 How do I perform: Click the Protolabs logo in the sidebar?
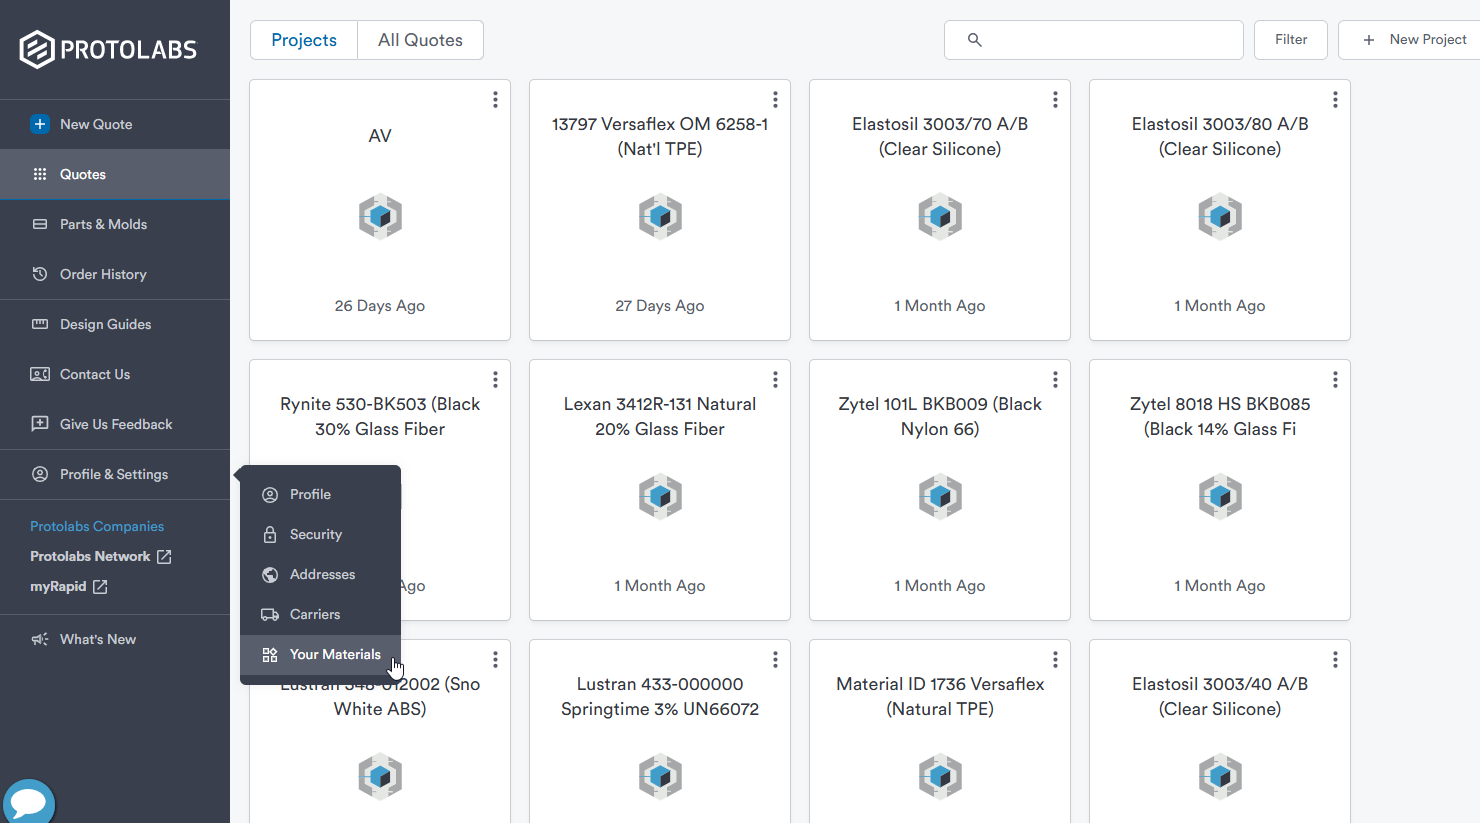point(108,49)
